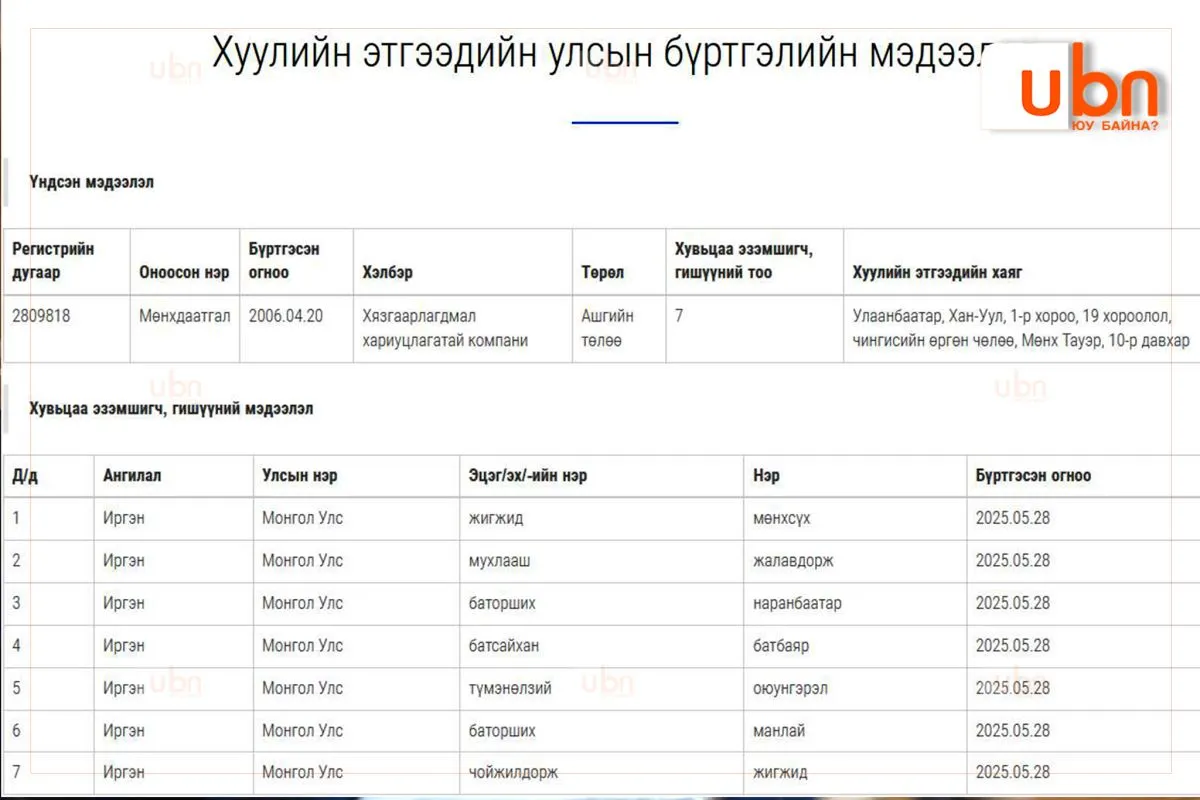
Task: Click row number 2 in the Д/д column
Action: tap(16, 561)
